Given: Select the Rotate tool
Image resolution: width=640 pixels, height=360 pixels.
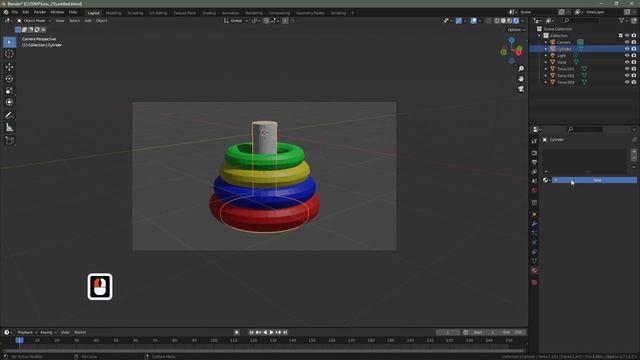Looking at the screenshot, I should [9, 78].
